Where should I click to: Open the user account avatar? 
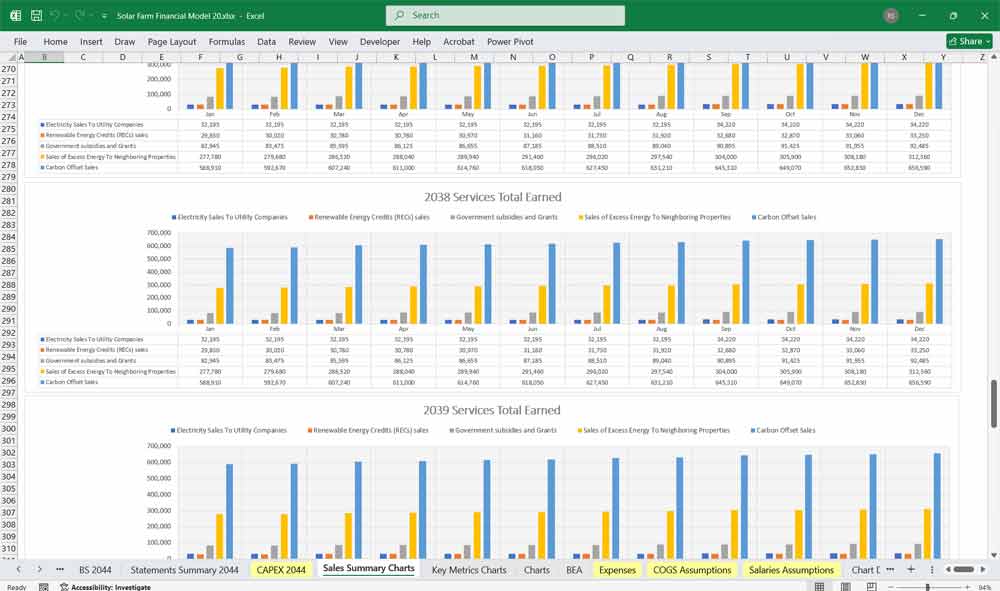891,16
